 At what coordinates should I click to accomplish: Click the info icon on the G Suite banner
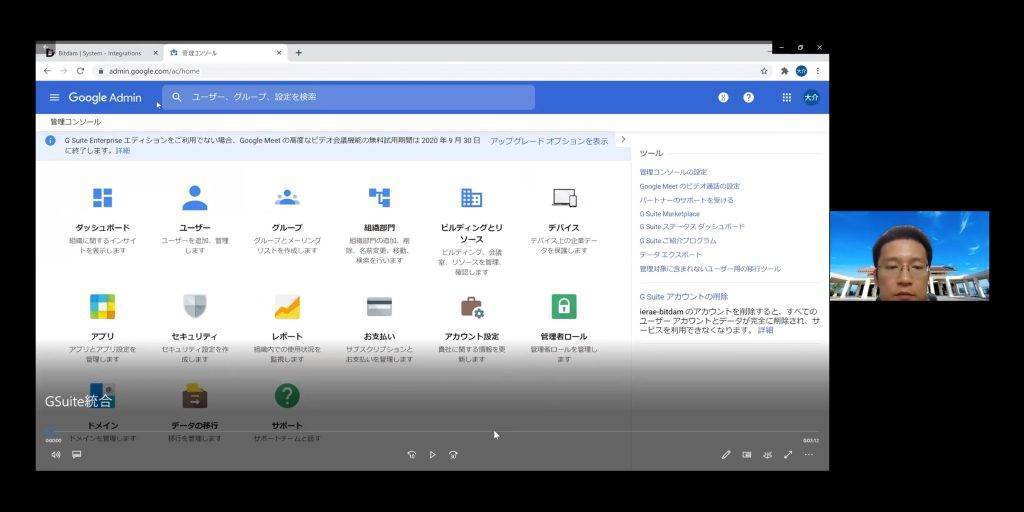pos(50,140)
